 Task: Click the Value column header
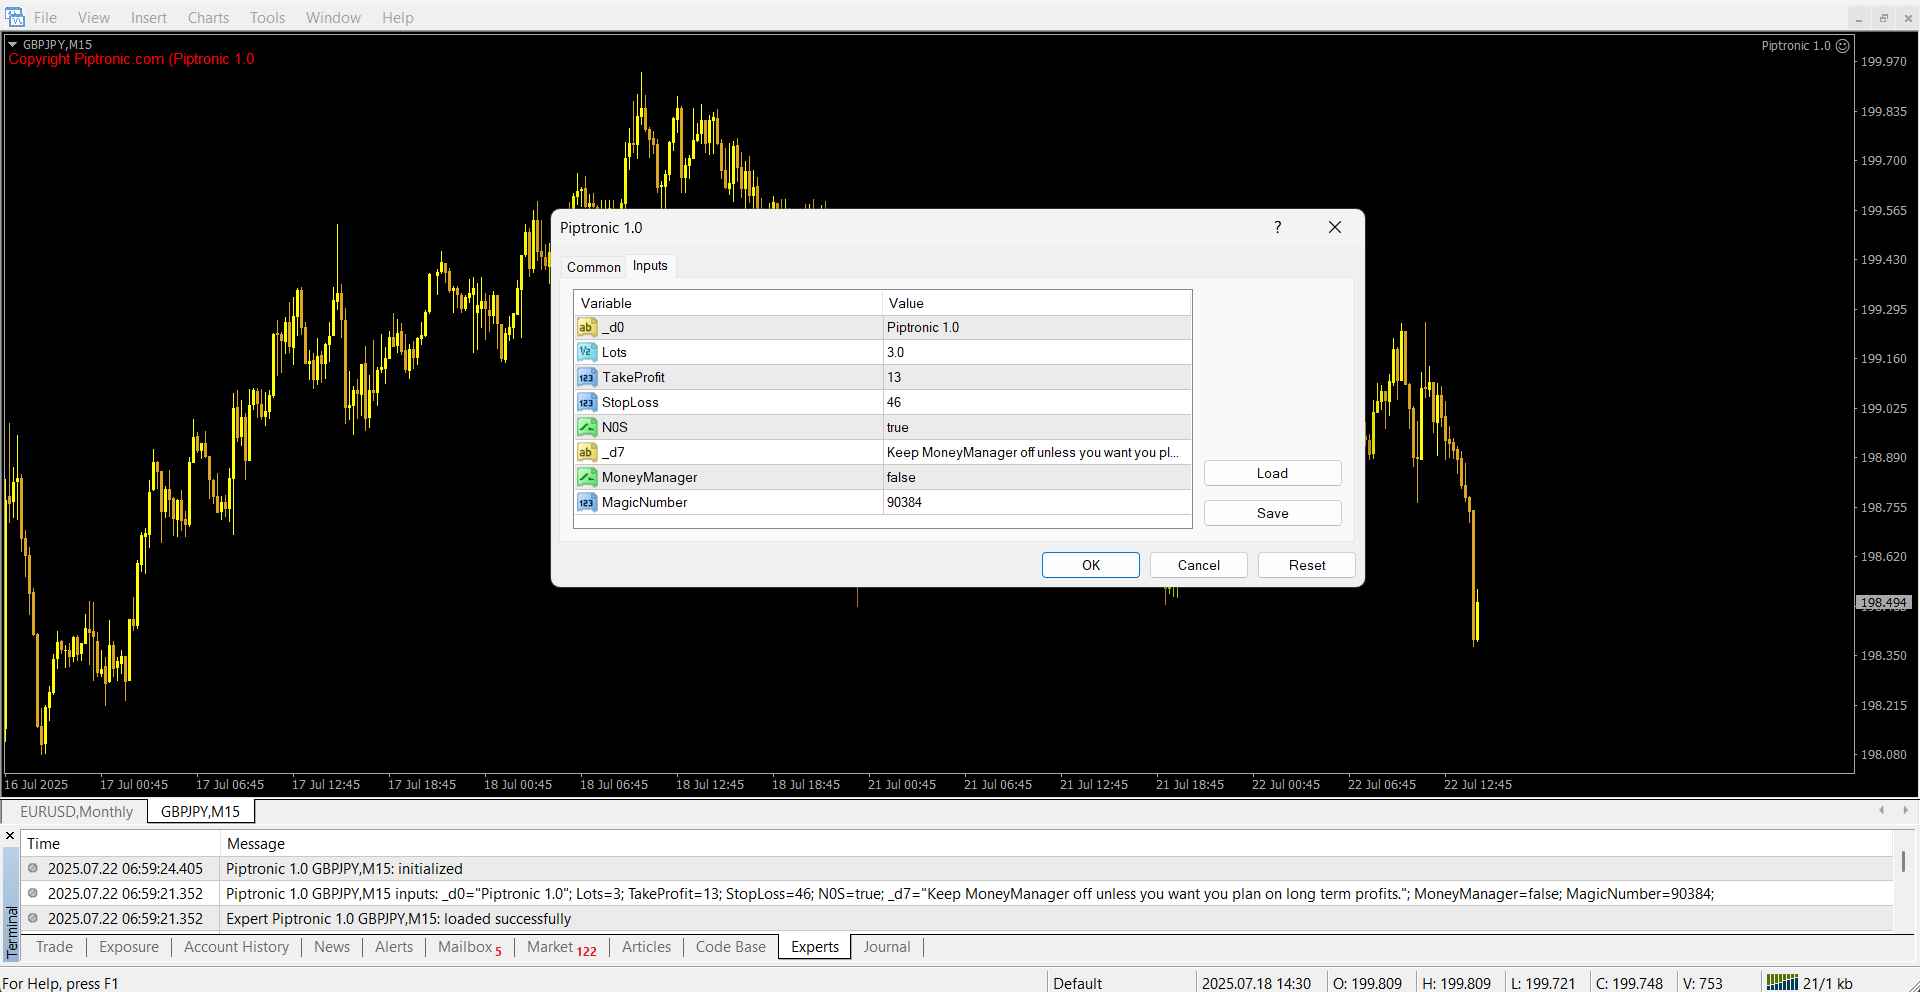tap(1037, 303)
